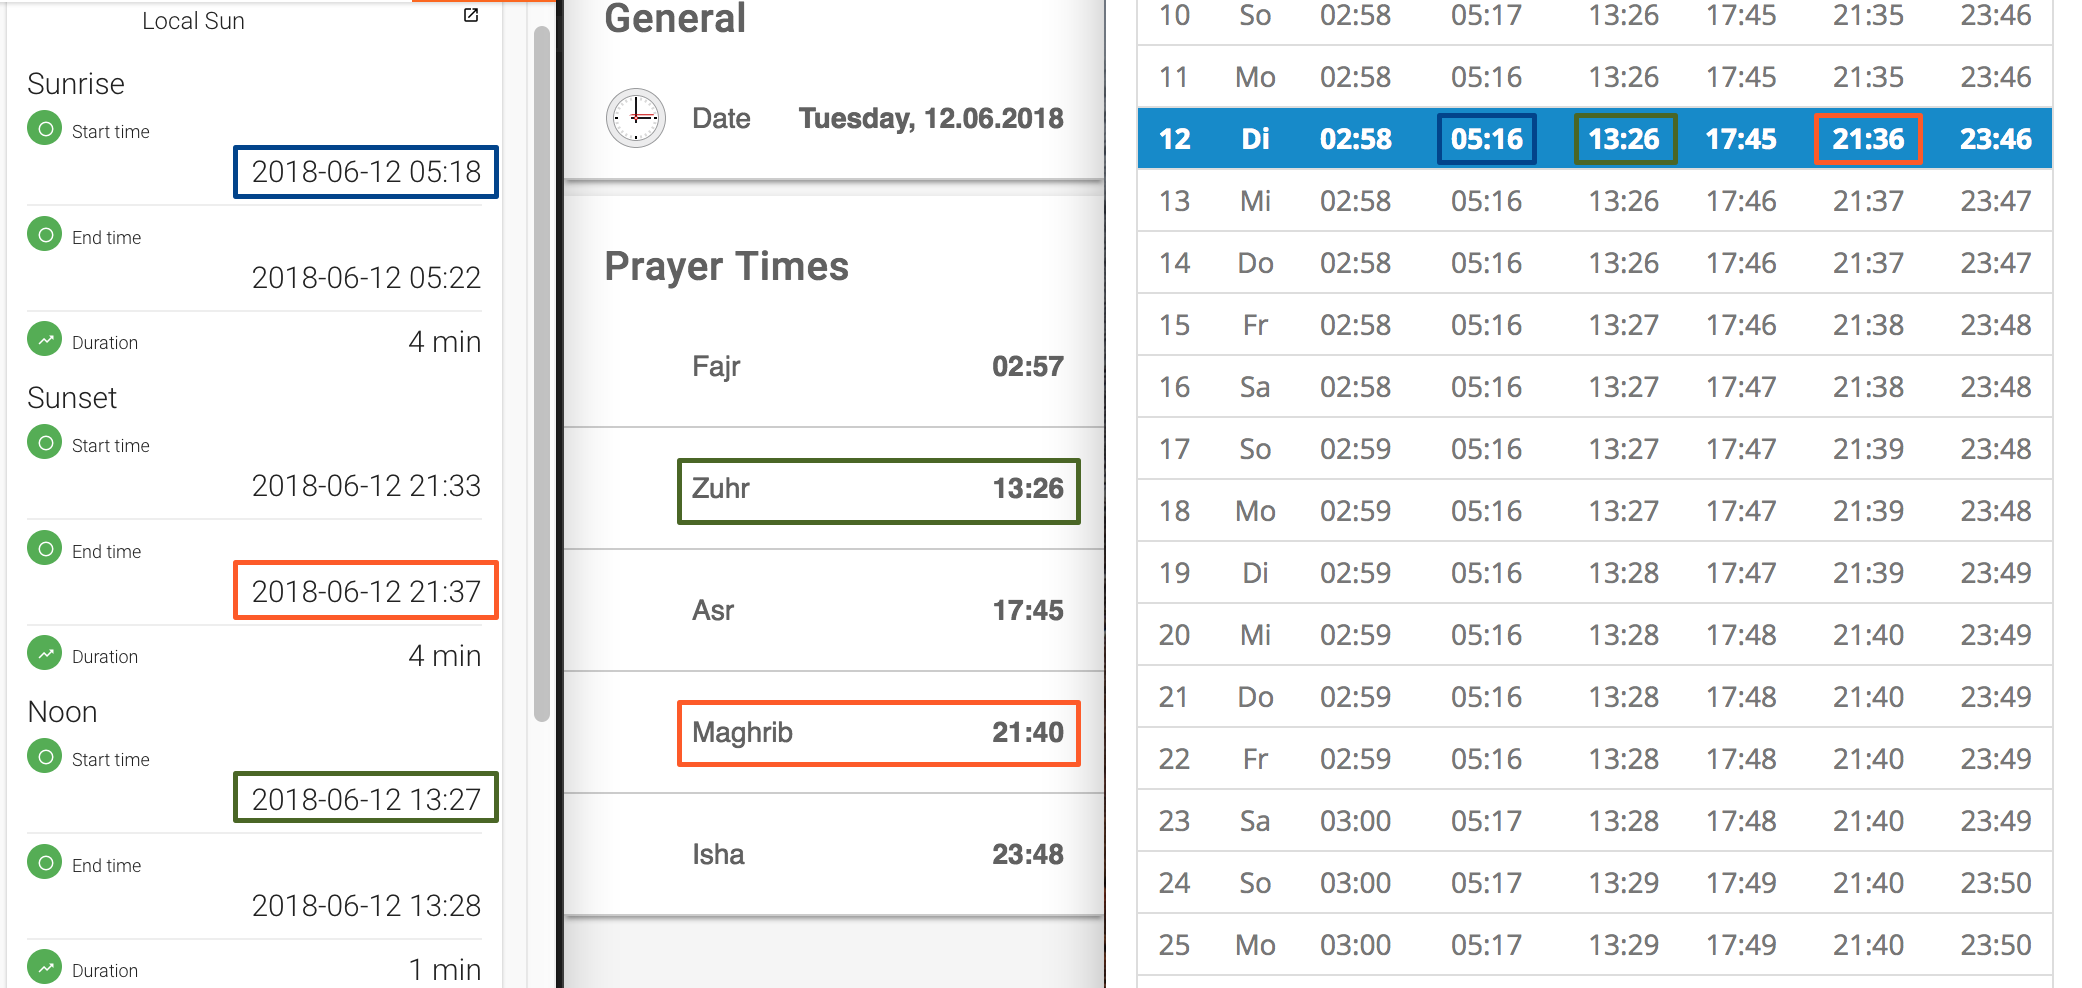Select the Isha 23:48 prayer row
This screenshot has height=988, width=2082.
coord(878,855)
